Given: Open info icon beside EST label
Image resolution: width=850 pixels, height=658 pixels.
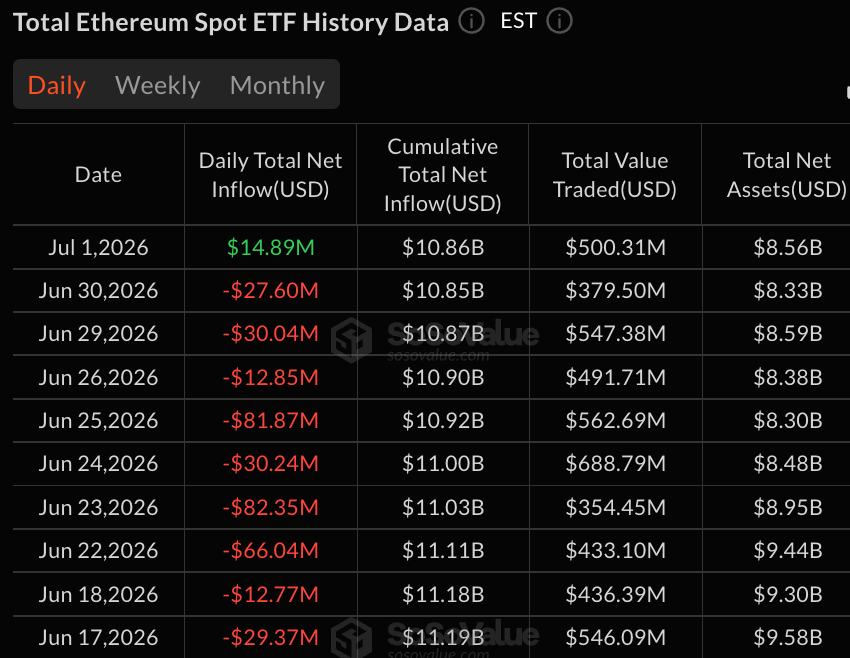Looking at the screenshot, I should tap(559, 22).
